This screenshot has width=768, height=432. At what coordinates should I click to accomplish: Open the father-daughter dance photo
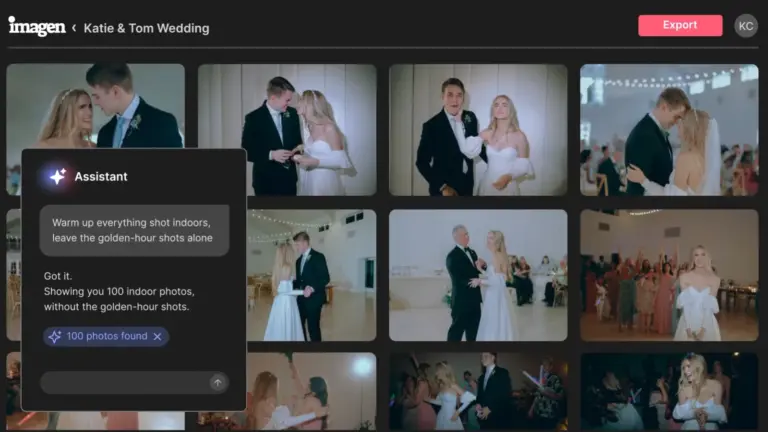click(x=478, y=275)
